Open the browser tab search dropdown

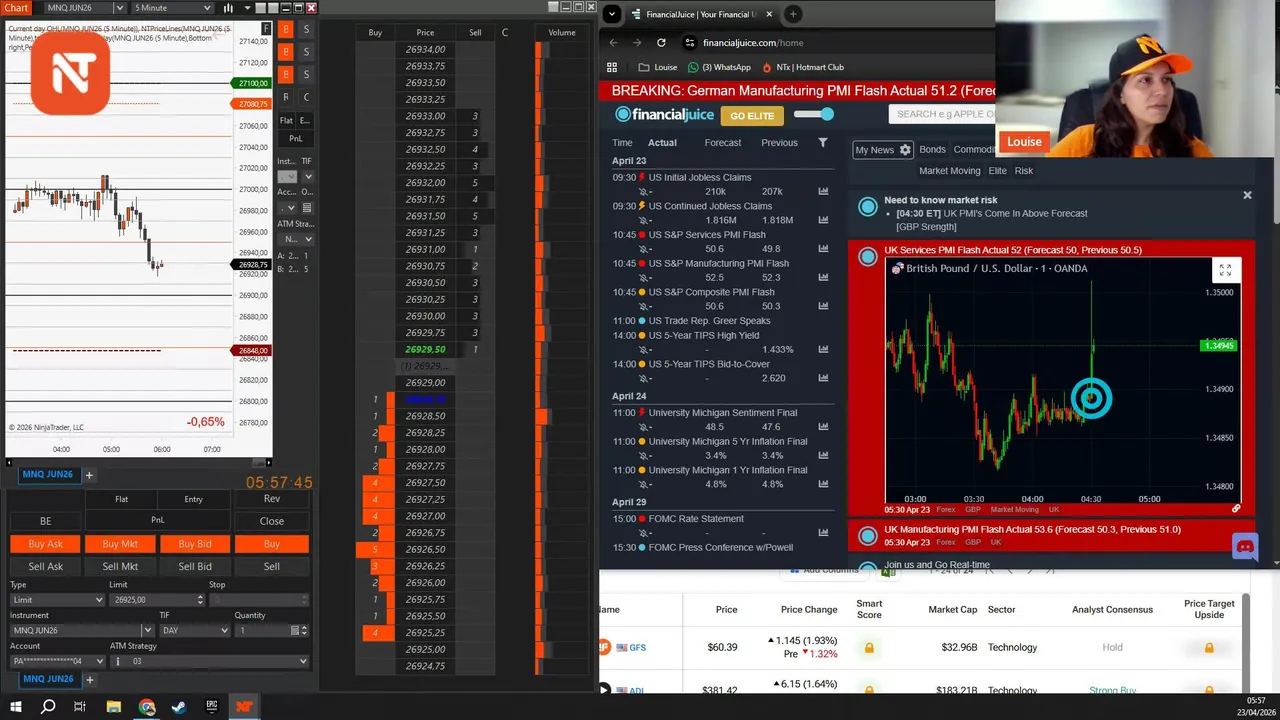point(611,14)
